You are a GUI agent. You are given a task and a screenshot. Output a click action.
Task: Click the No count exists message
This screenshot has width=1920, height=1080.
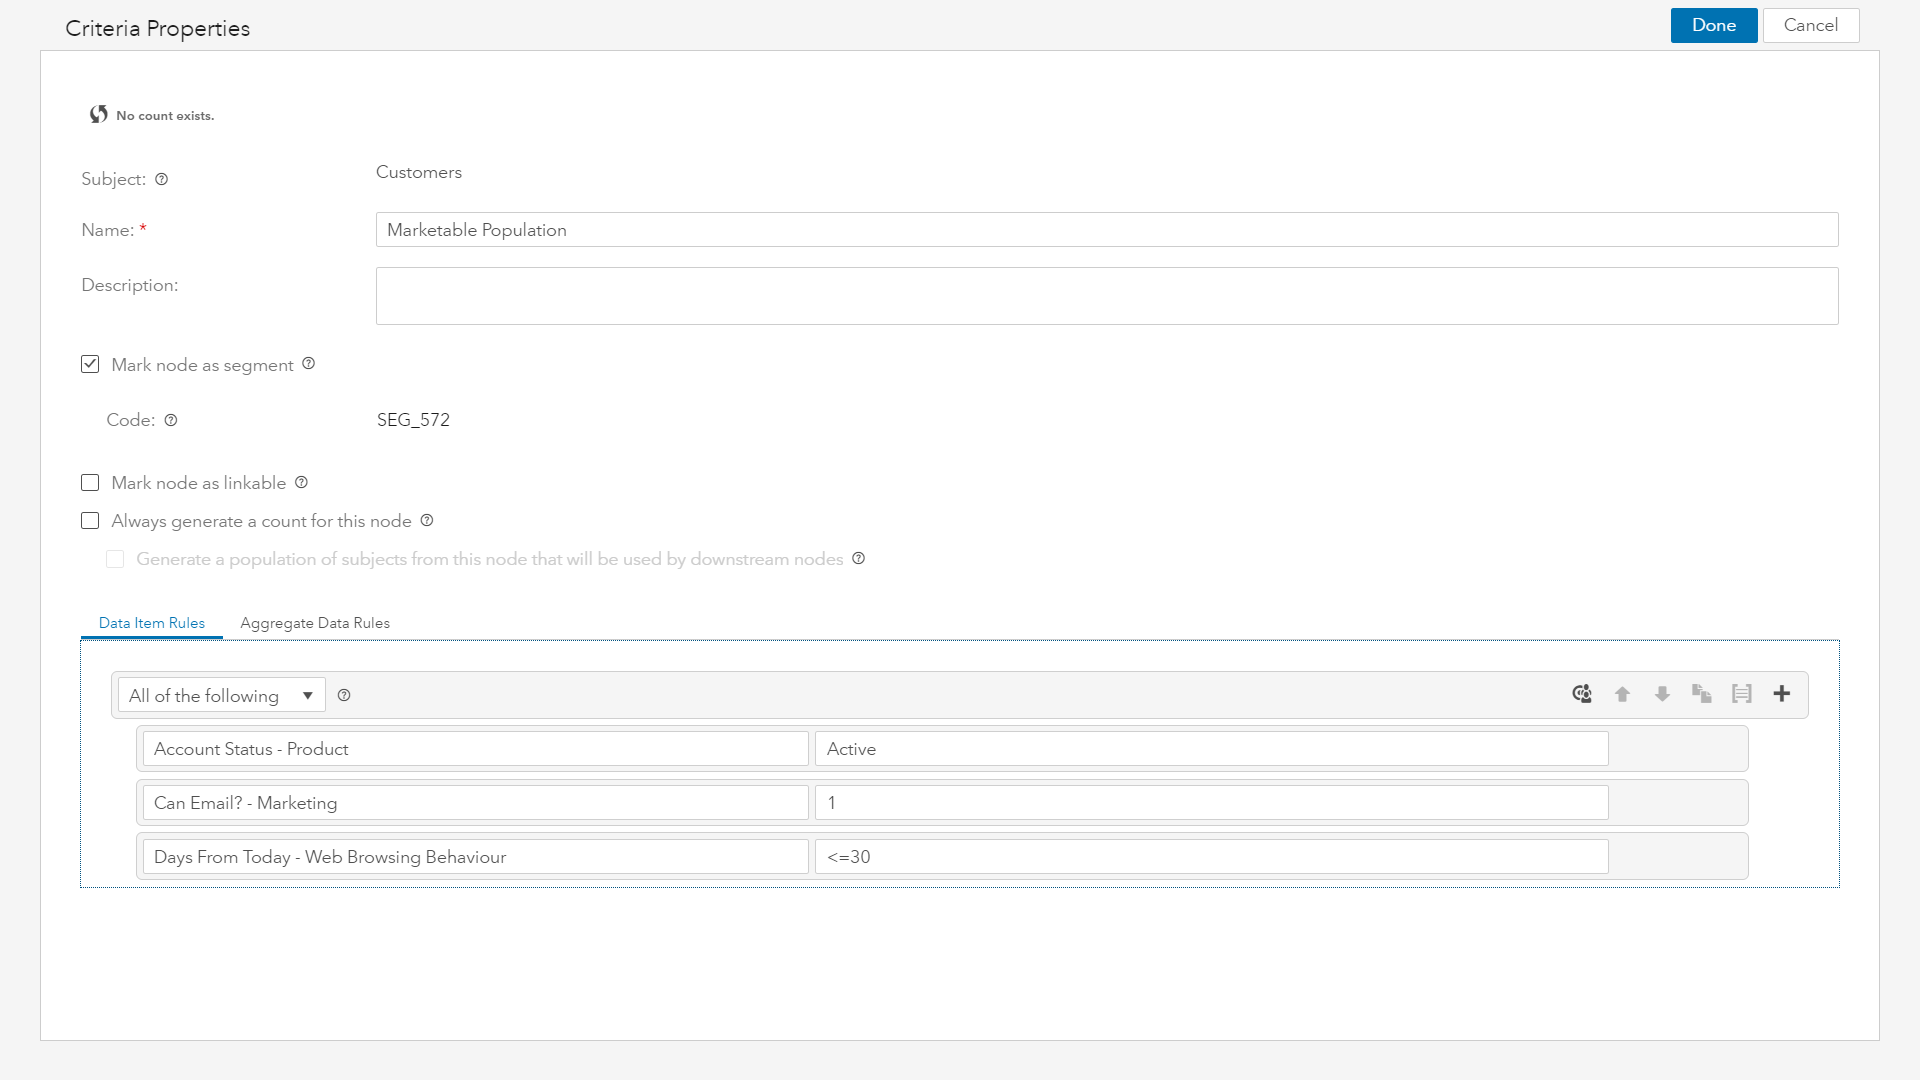pyautogui.click(x=165, y=116)
